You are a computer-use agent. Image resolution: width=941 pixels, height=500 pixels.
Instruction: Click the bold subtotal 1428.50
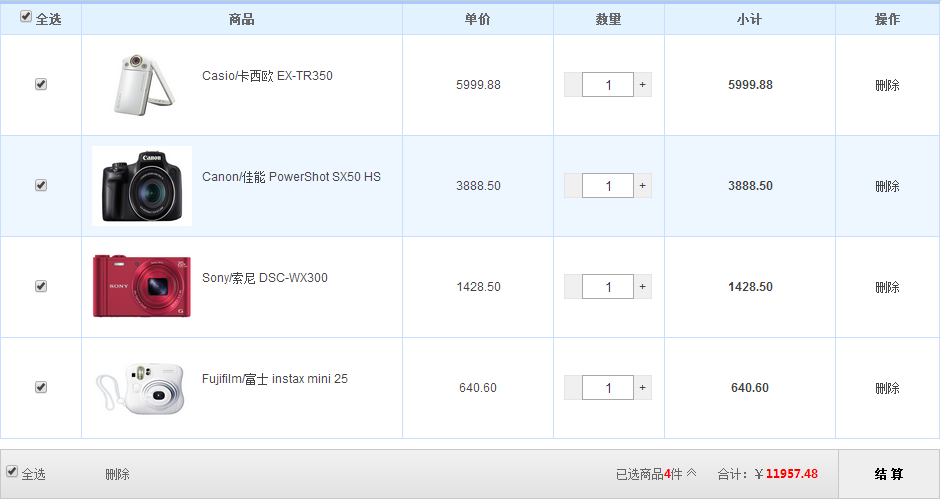(750, 287)
